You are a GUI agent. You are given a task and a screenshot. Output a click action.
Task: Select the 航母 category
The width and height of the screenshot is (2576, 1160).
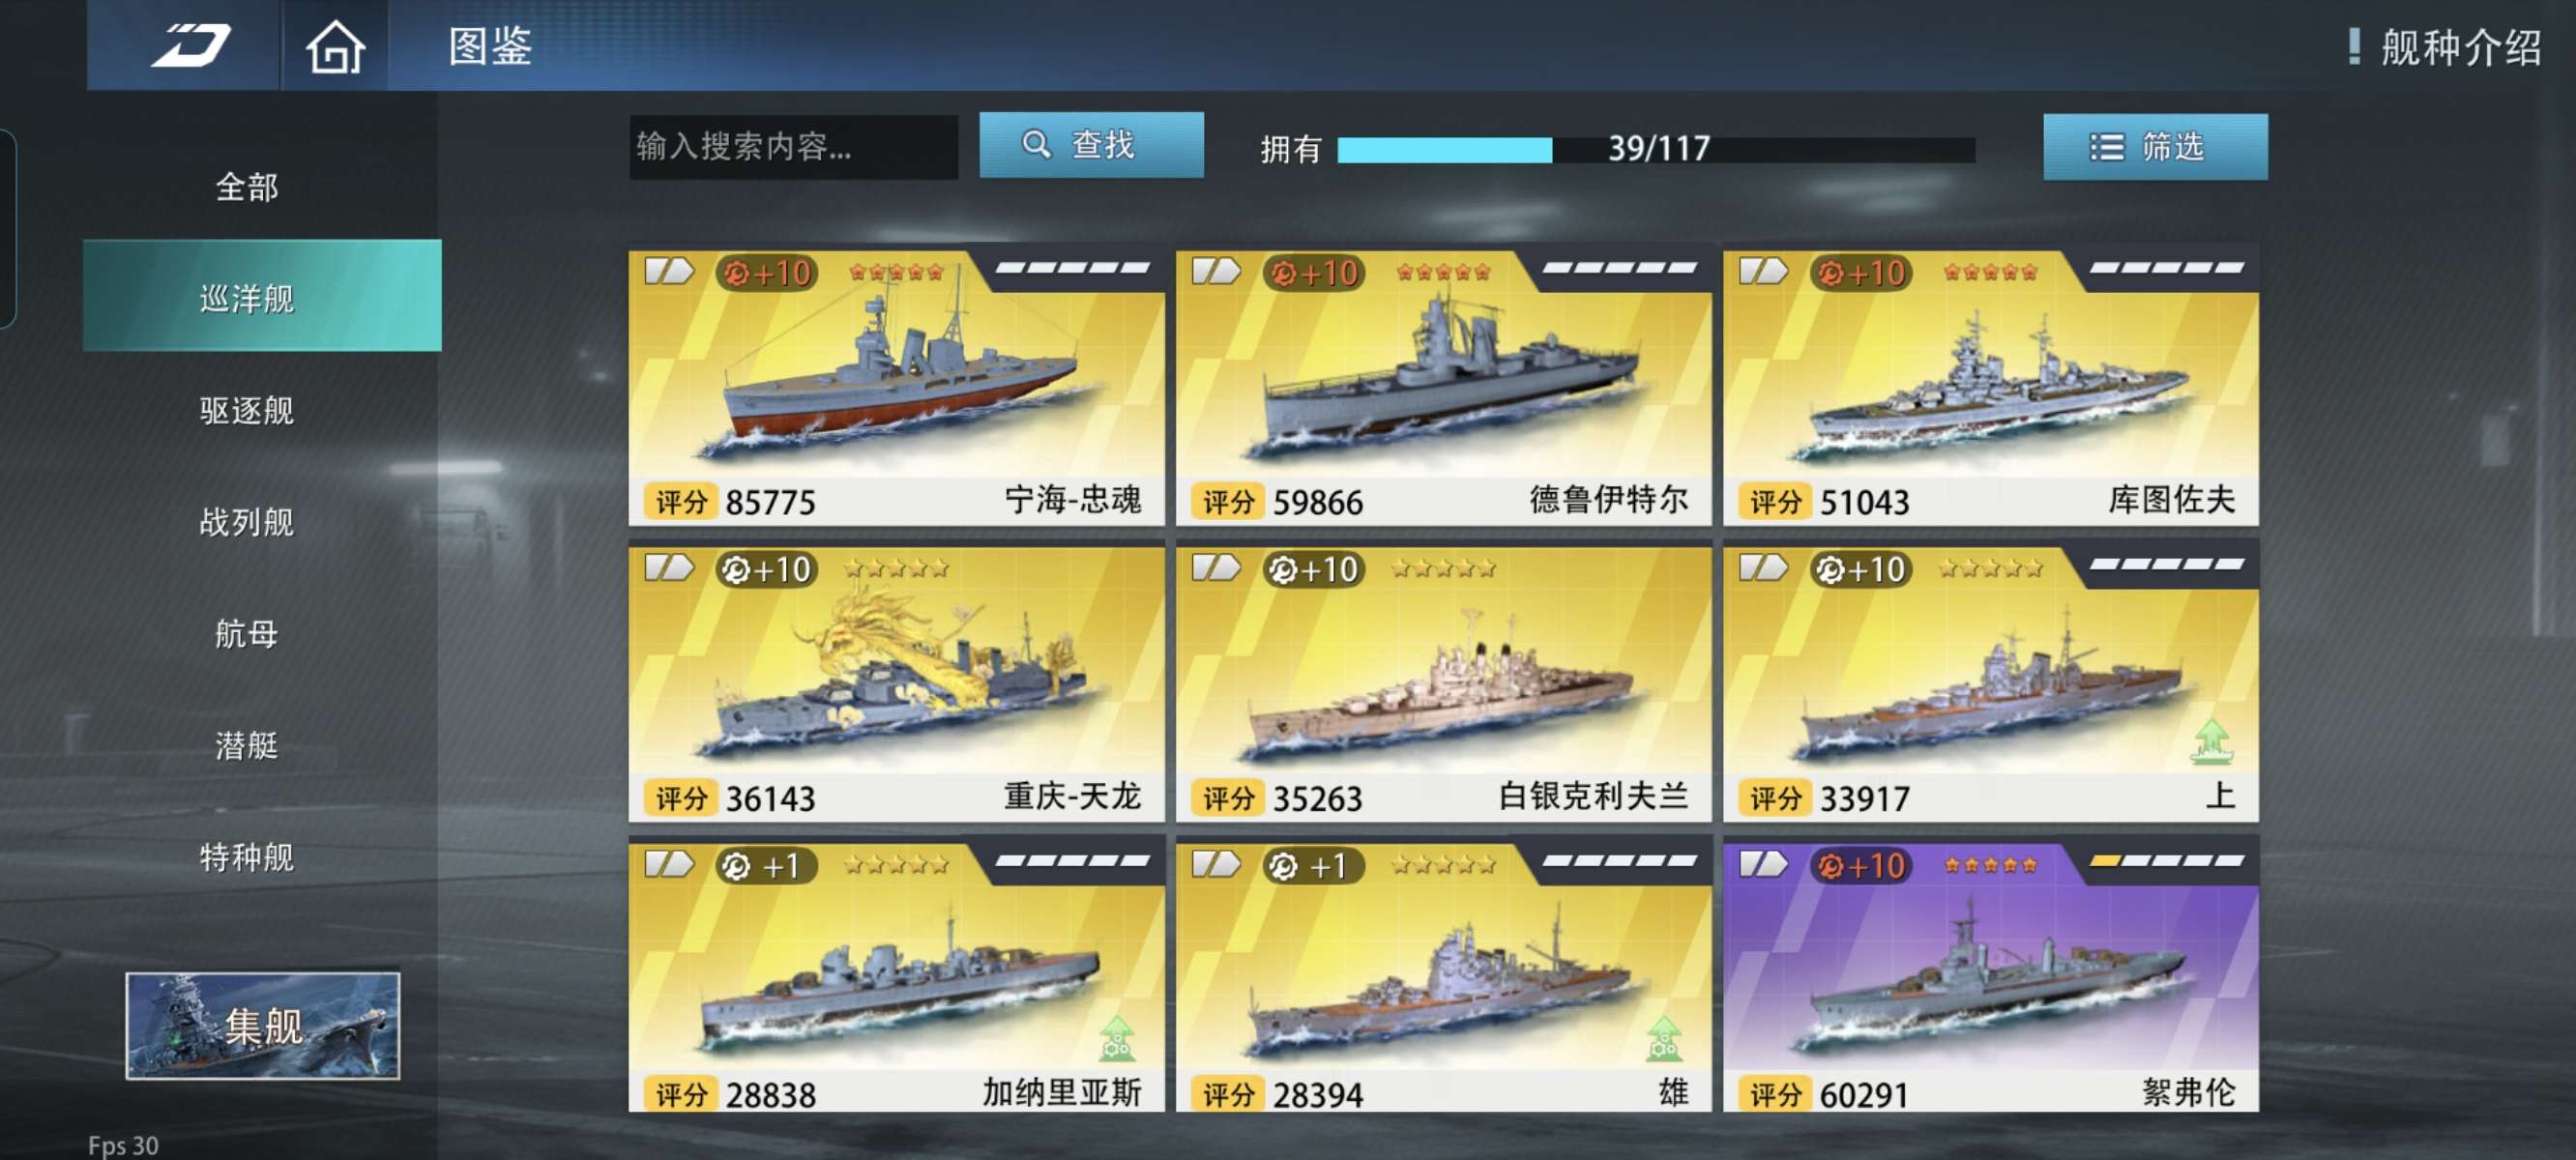pos(247,634)
